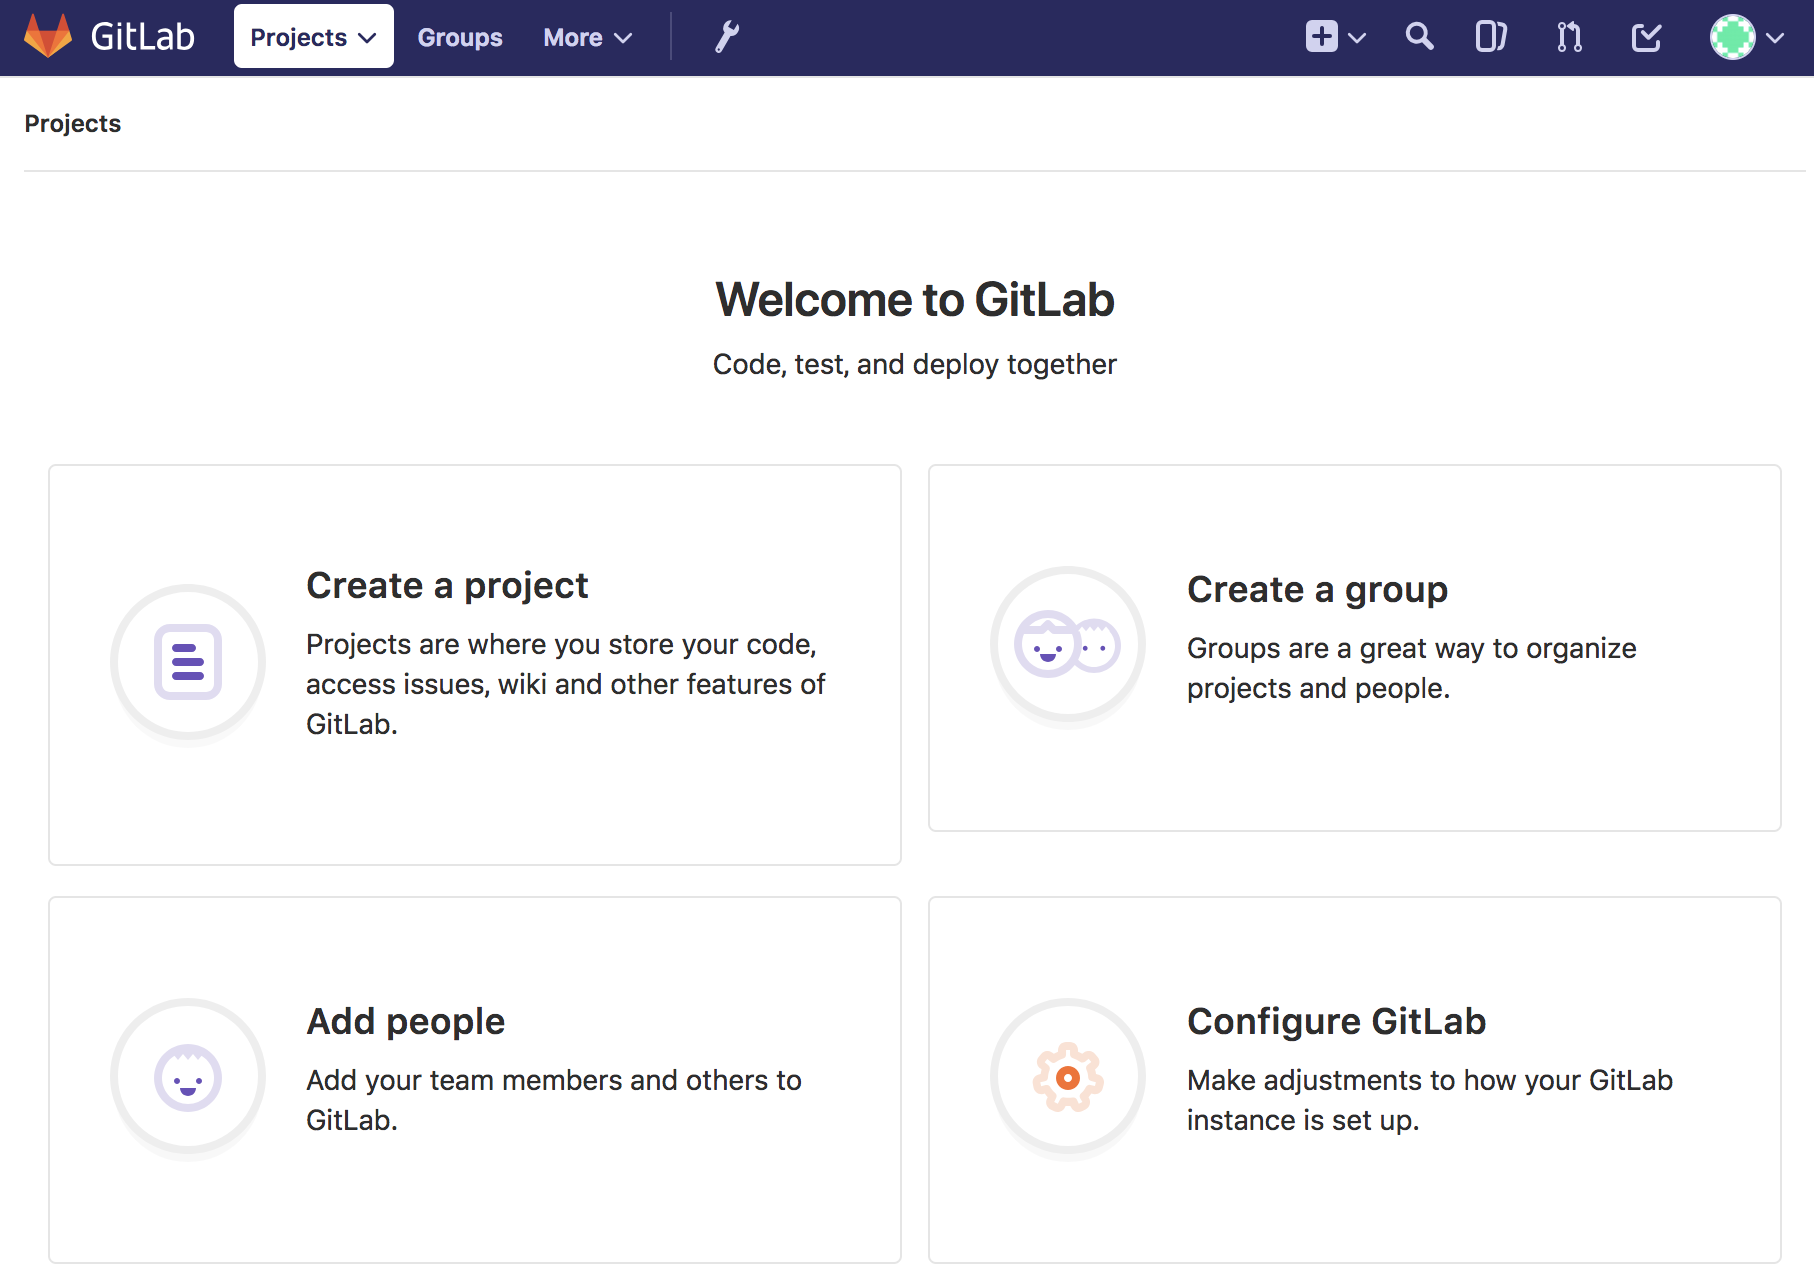Image resolution: width=1814 pixels, height=1274 pixels.
Task: Click the document icon on Create a project card
Action: (x=187, y=662)
